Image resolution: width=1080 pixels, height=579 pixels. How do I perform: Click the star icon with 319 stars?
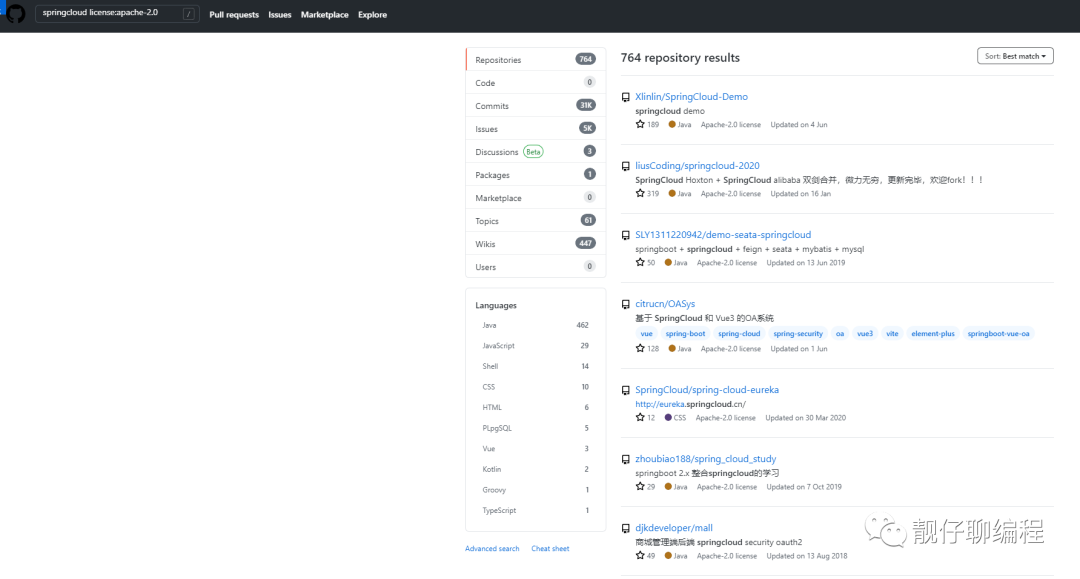pos(640,193)
